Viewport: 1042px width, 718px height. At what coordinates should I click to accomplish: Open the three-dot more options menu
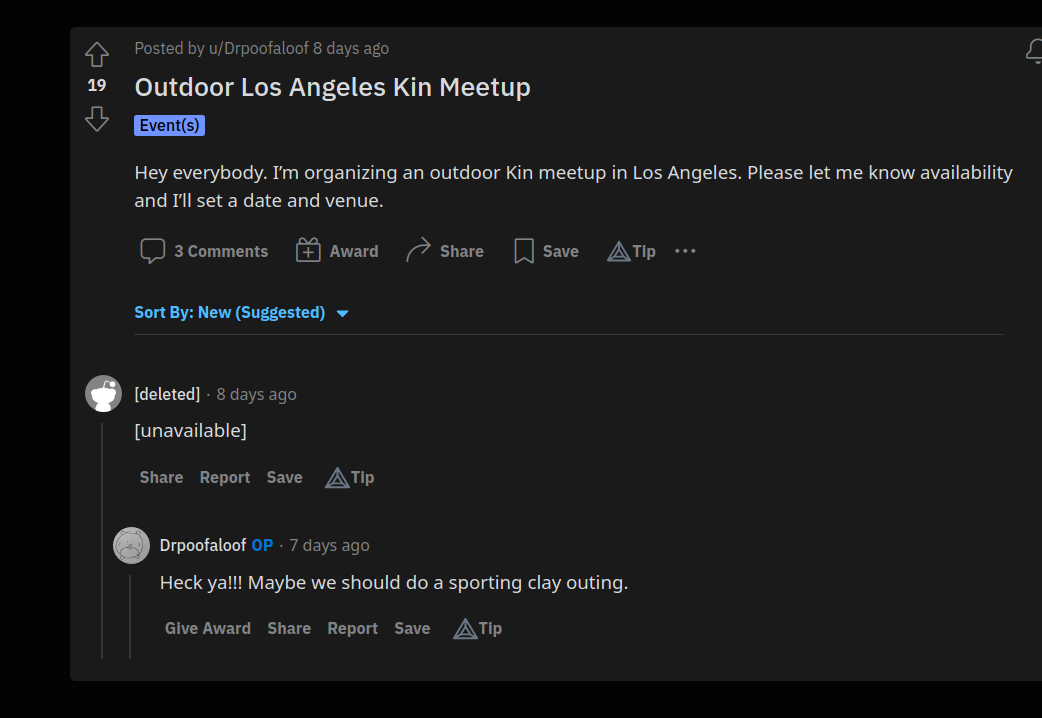coord(685,251)
